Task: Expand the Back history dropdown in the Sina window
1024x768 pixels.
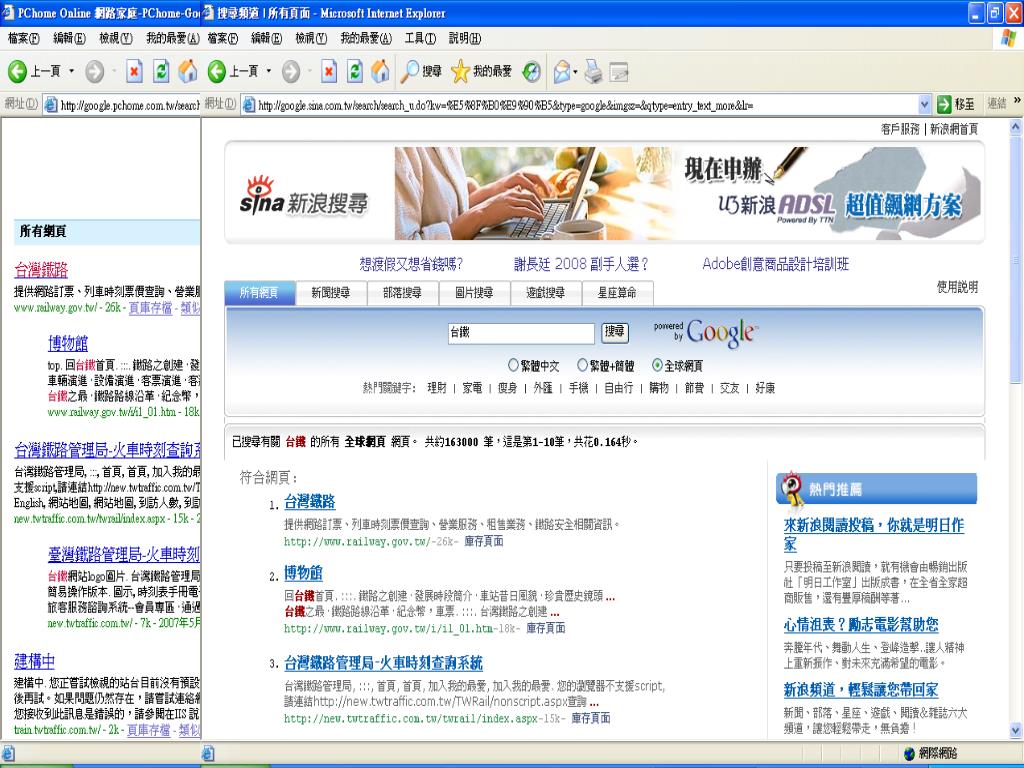Action: (x=268, y=71)
